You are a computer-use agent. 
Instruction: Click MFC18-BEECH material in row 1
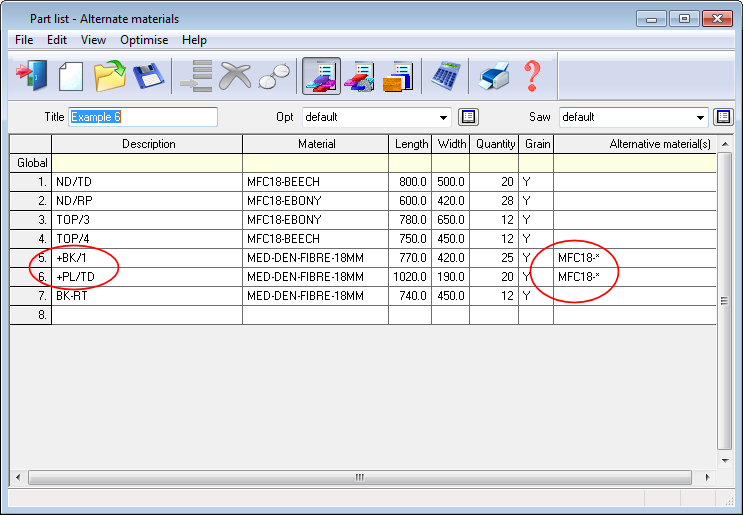pos(316,182)
